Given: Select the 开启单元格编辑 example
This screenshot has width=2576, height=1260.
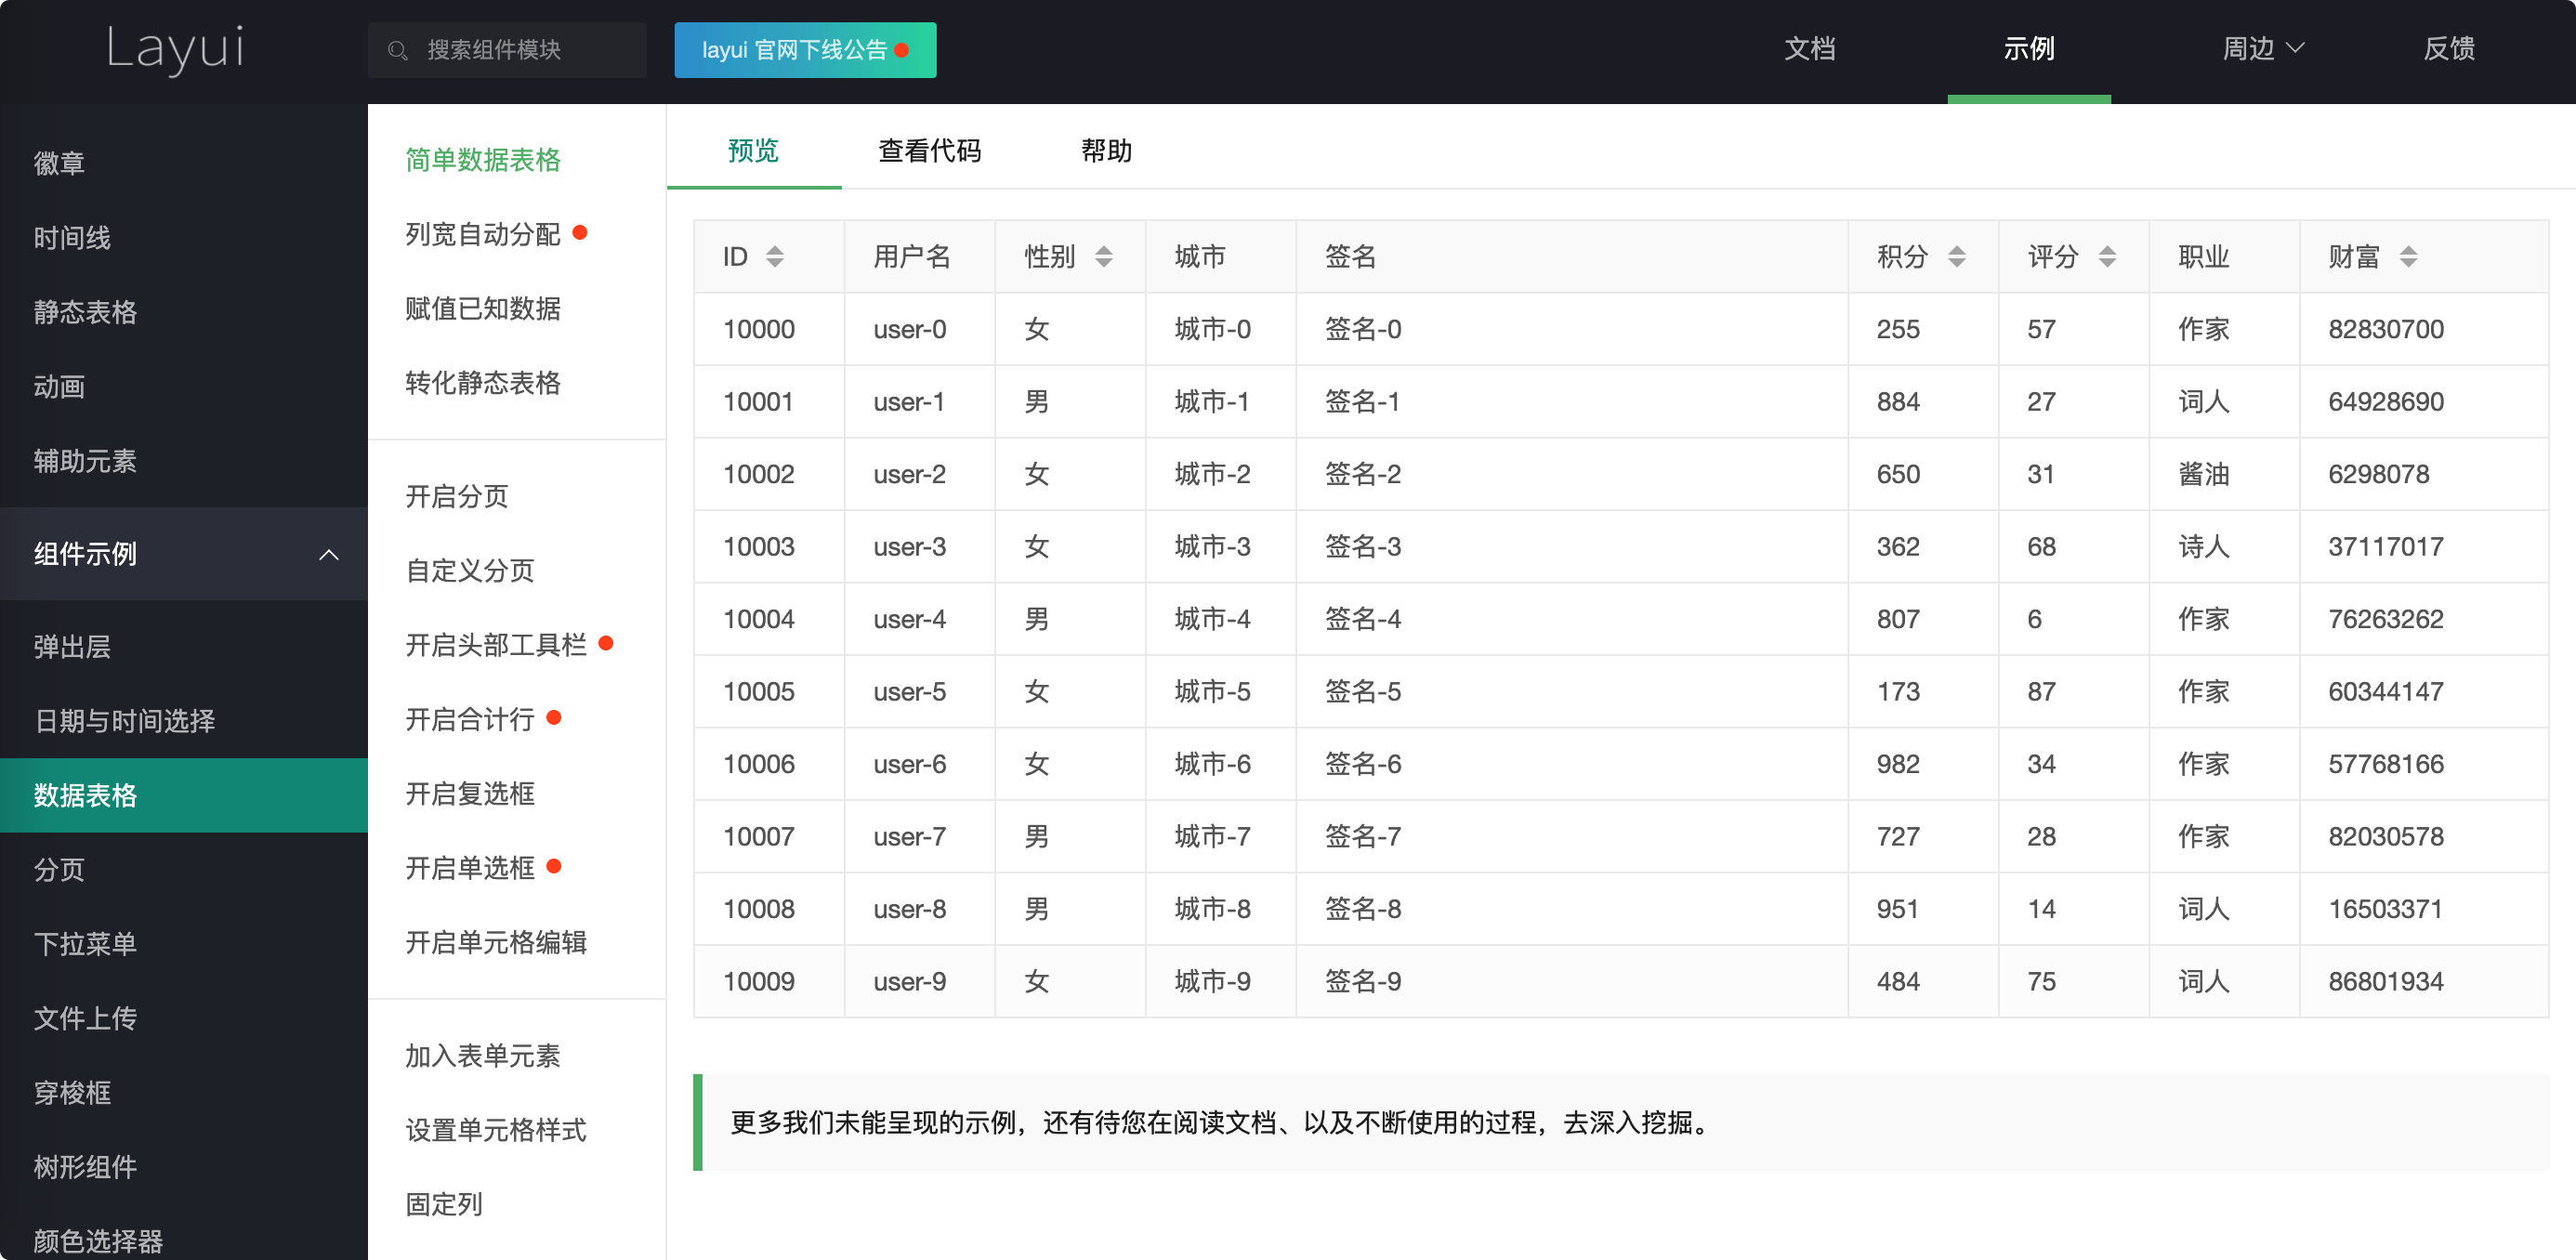Looking at the screenshot, I should pos(496,943).
